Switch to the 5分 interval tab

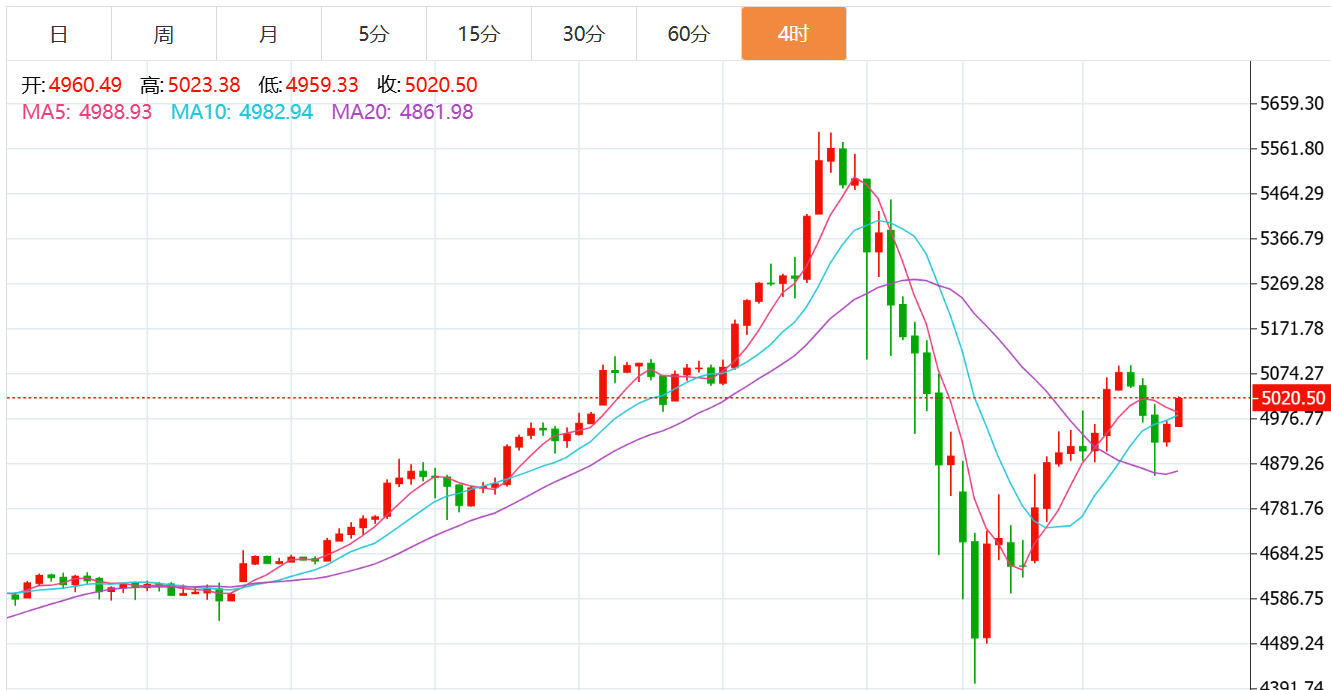[x=373, y=34]
